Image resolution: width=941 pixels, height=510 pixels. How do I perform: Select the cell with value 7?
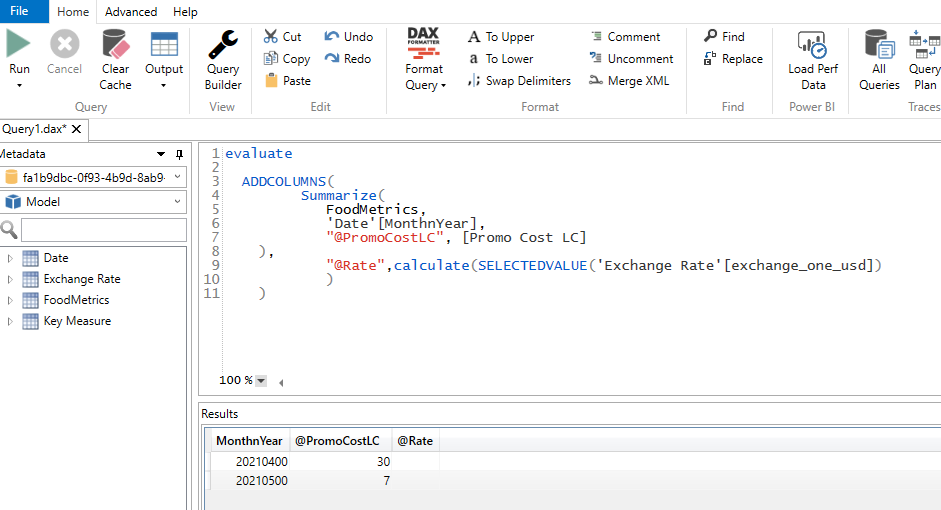pos(340,481)
